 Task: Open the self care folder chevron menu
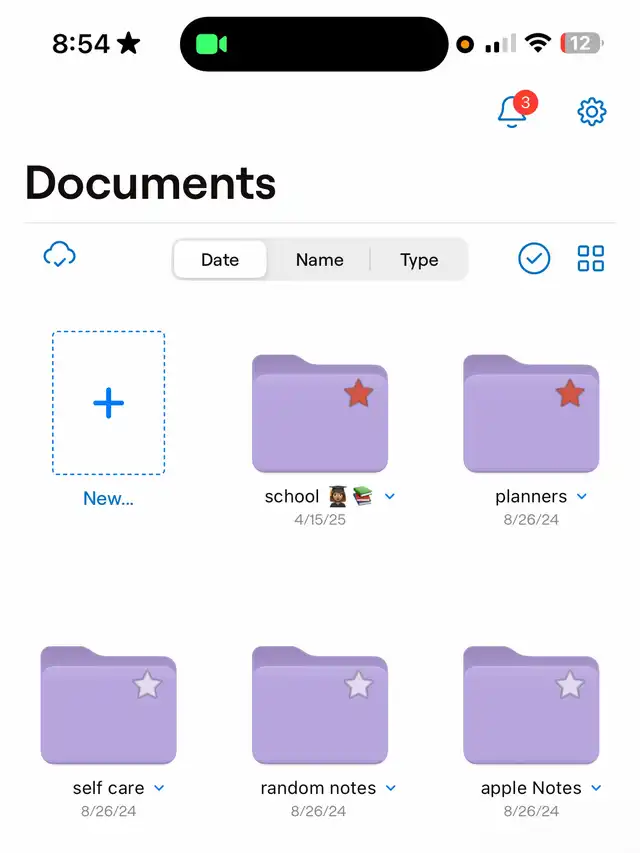(x=159, y=788)
